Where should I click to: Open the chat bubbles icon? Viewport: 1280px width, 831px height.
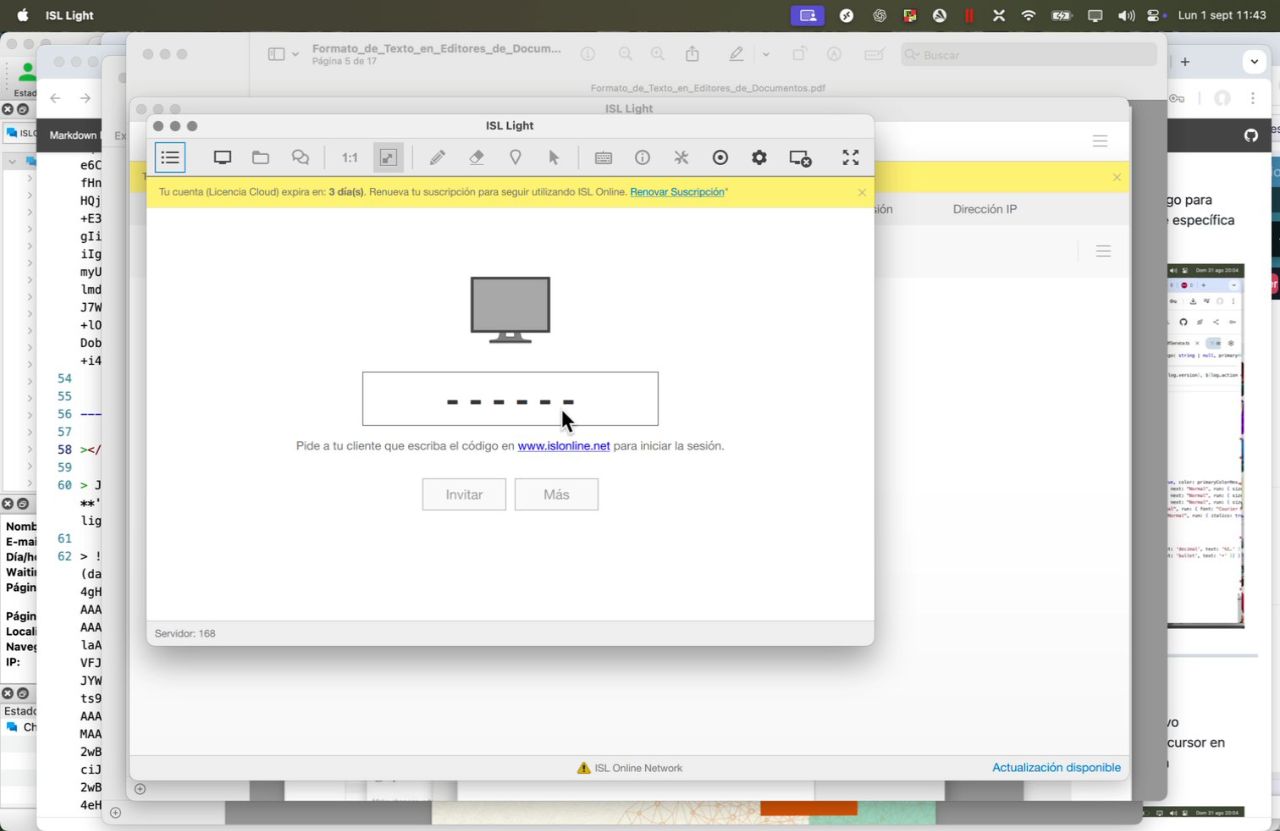(300, 157)
